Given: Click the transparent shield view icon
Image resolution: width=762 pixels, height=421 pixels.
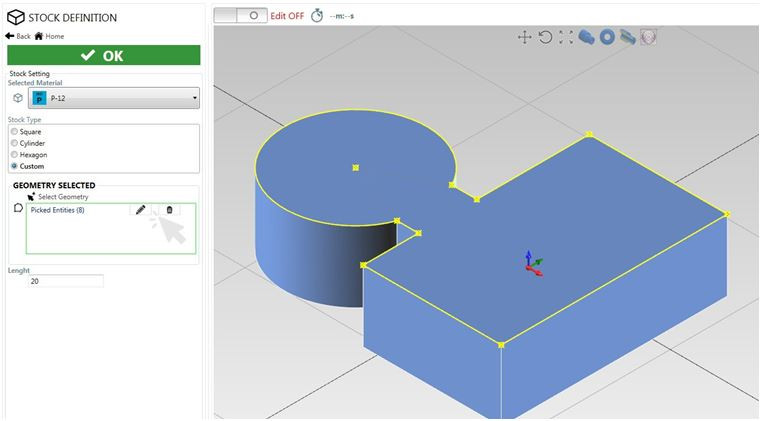Looking at the screenshot, I should point(648,37).
